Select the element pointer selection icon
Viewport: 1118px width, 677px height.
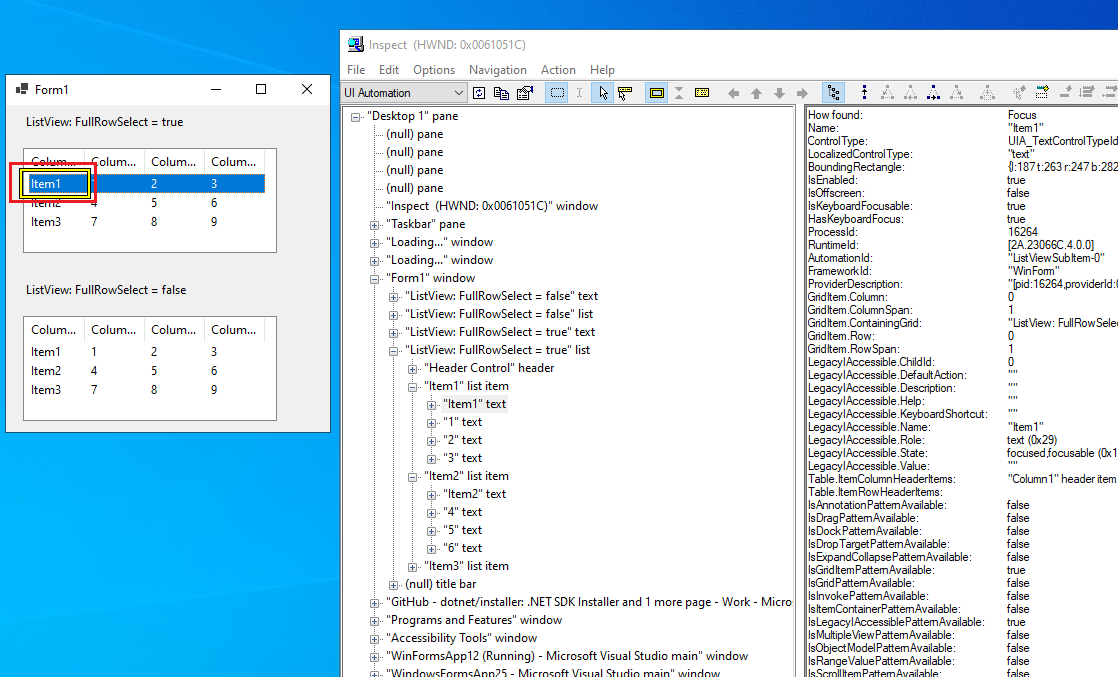[x=605, y=92]
